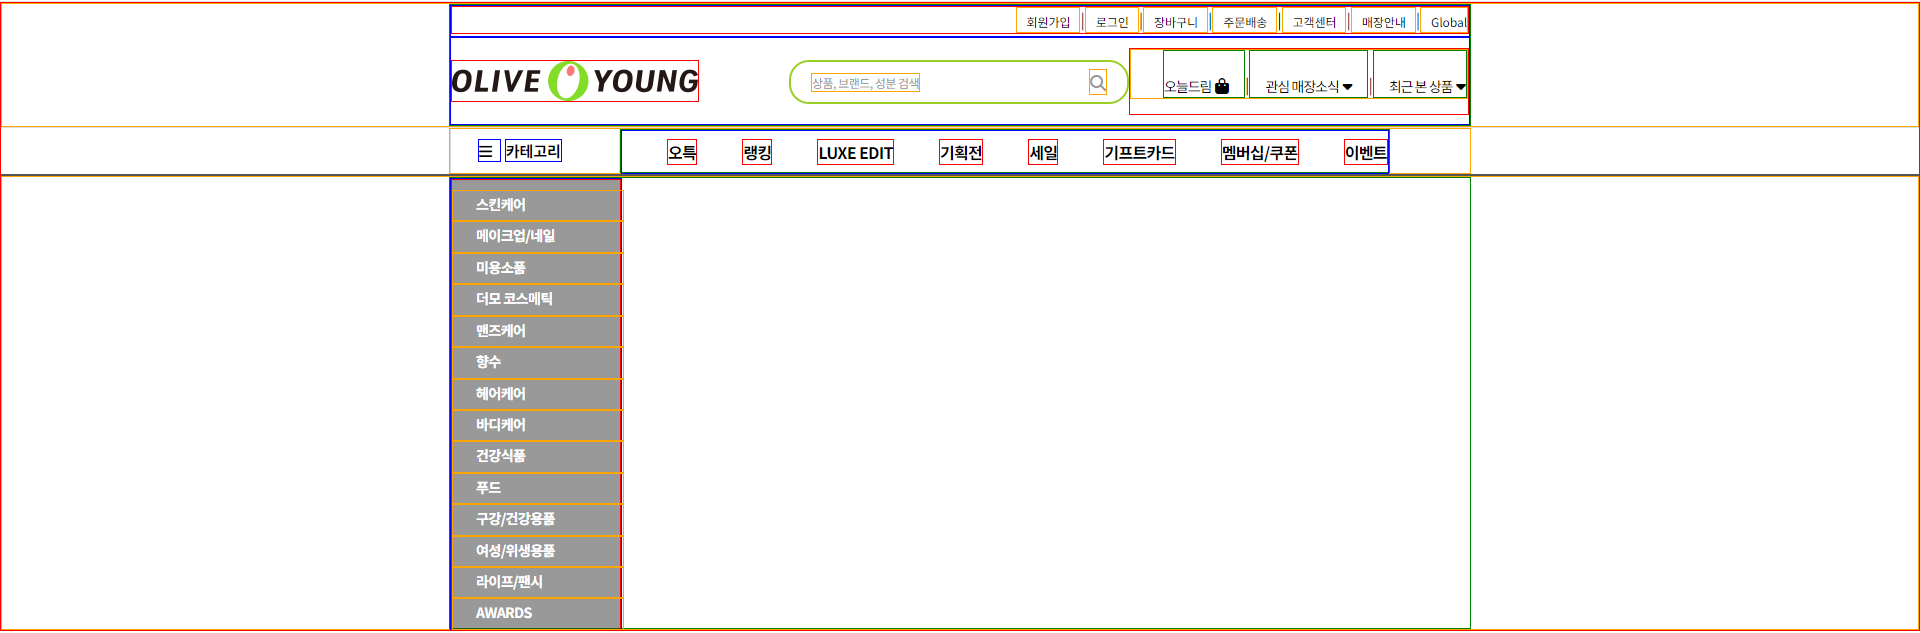Open the 맨즈케어 category
1920x633 pixels.
[x=537, y=331]
